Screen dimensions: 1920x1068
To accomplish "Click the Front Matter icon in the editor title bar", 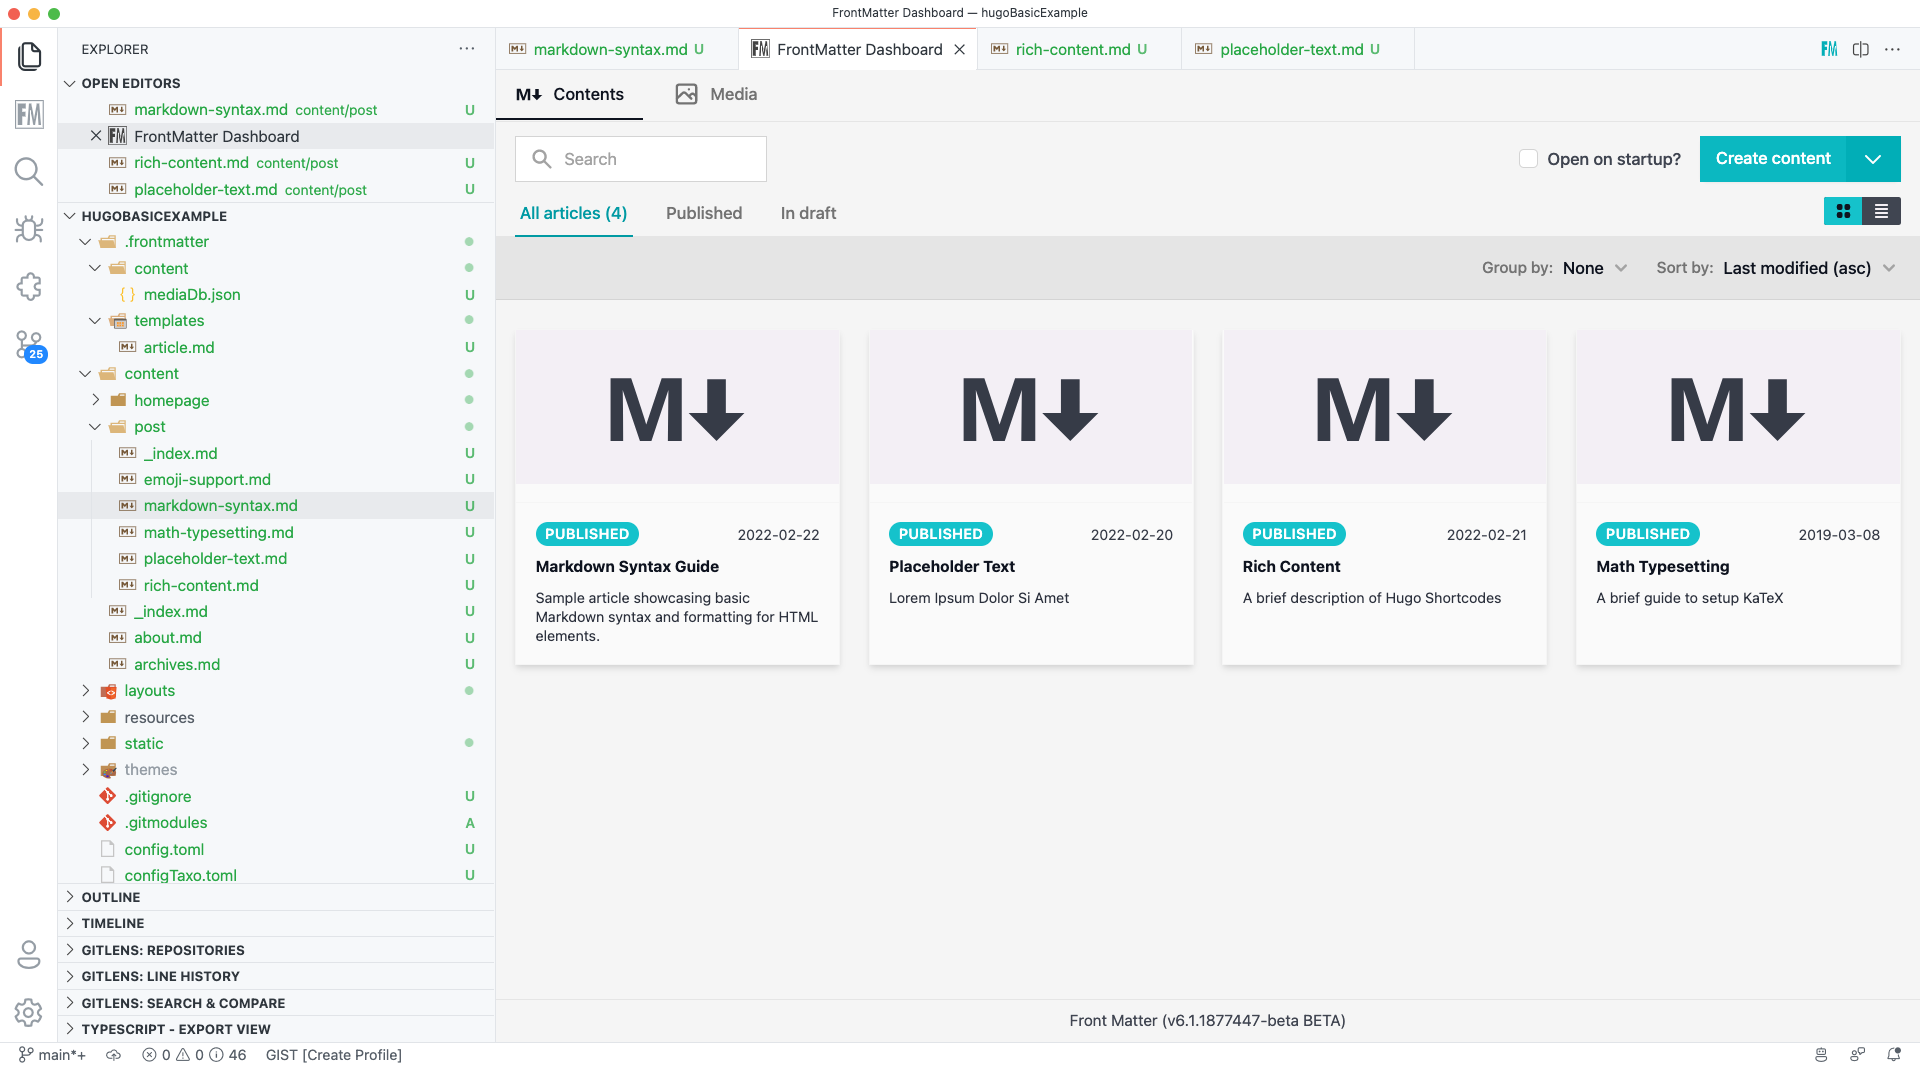I will pyautogui.click(x=1829, y=48).
